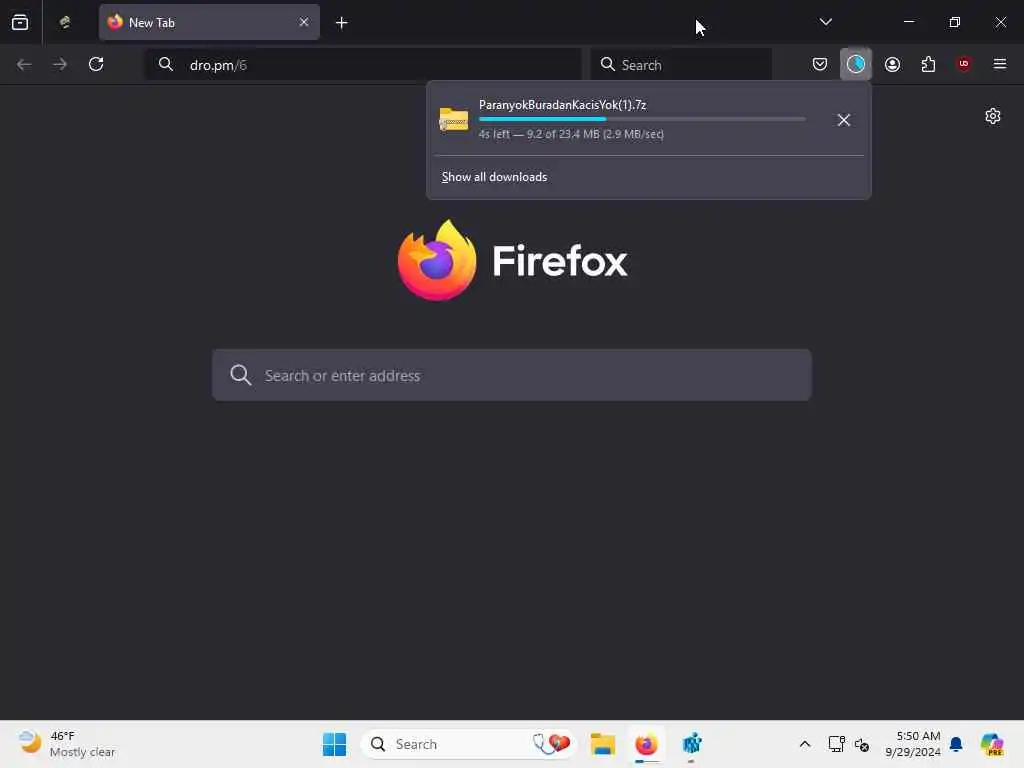The height and width of the screenshot is (768, 1024).
Task: Close the New Tab tab
Action: pos(304,22)
